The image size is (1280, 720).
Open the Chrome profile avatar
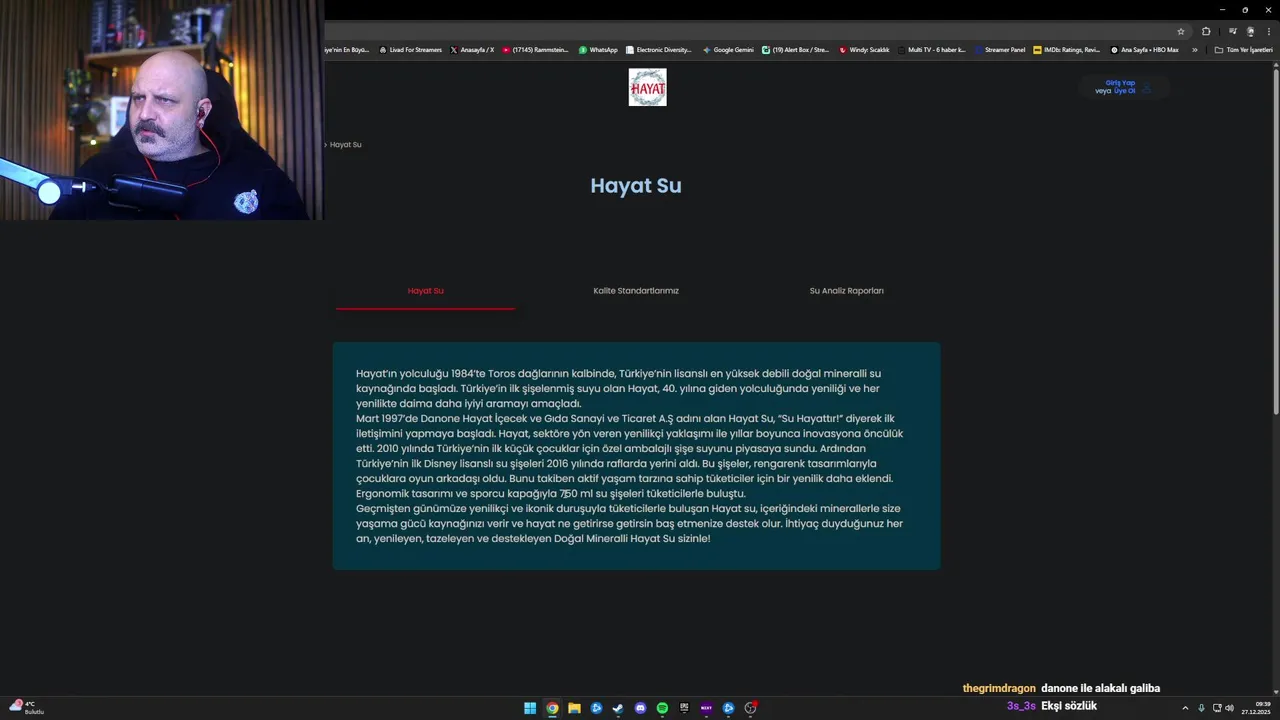tap(1250, 32)
